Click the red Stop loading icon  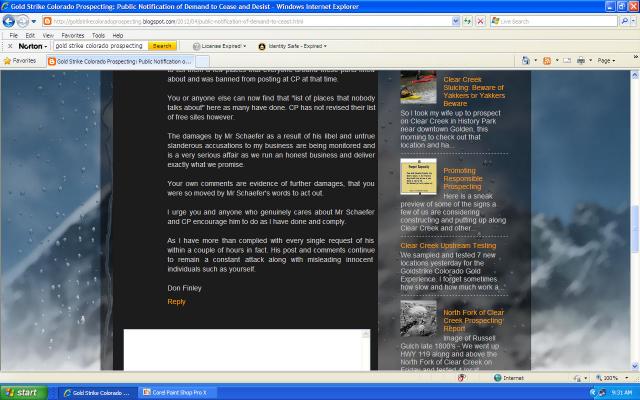tap(481, 21)
